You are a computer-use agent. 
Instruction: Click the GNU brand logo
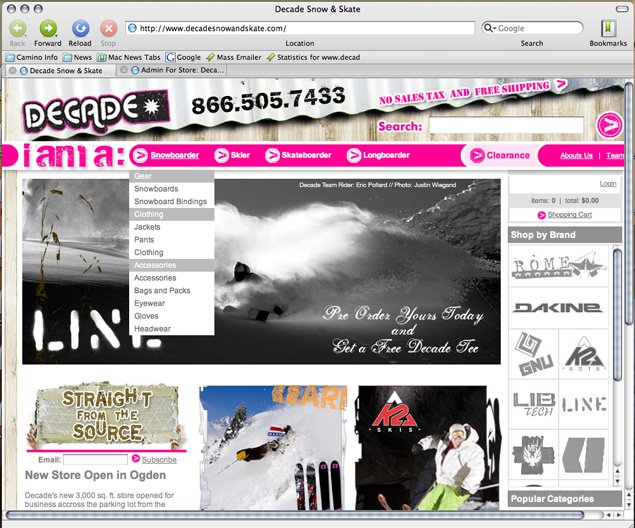pyautogui.click(x=534, y=354)
